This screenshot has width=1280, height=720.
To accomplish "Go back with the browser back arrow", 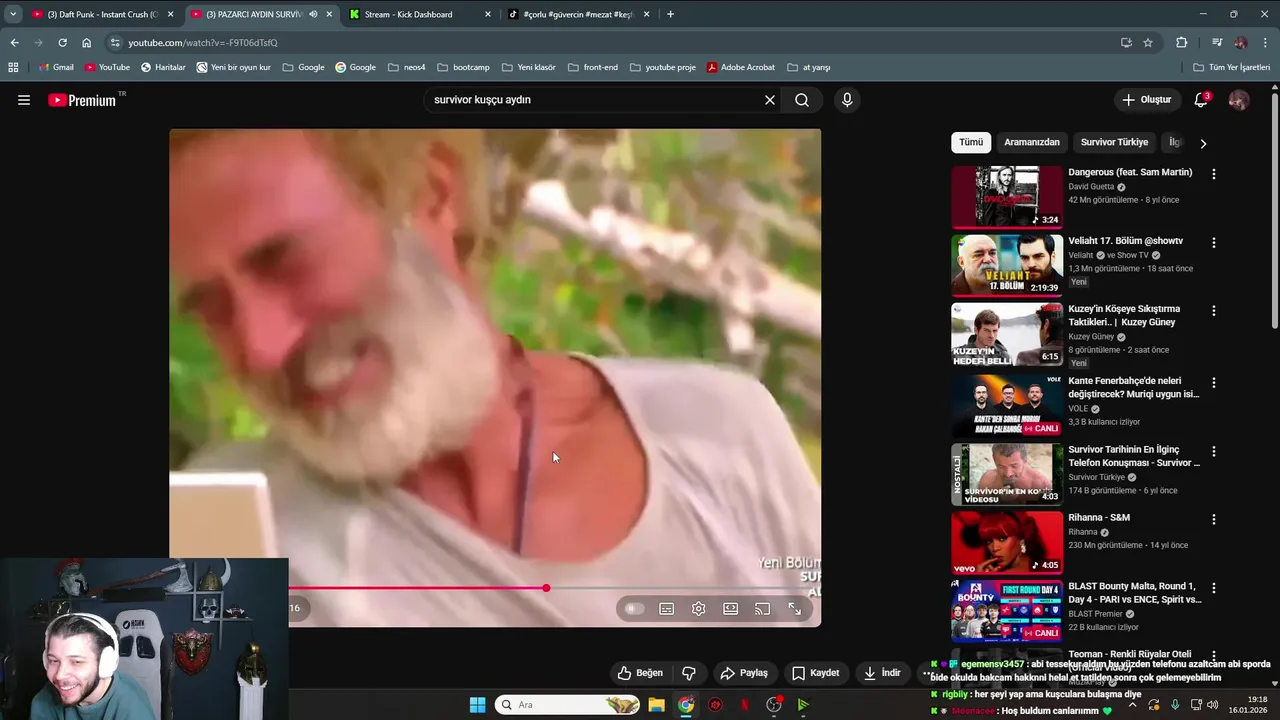I will tap(14, 43).
